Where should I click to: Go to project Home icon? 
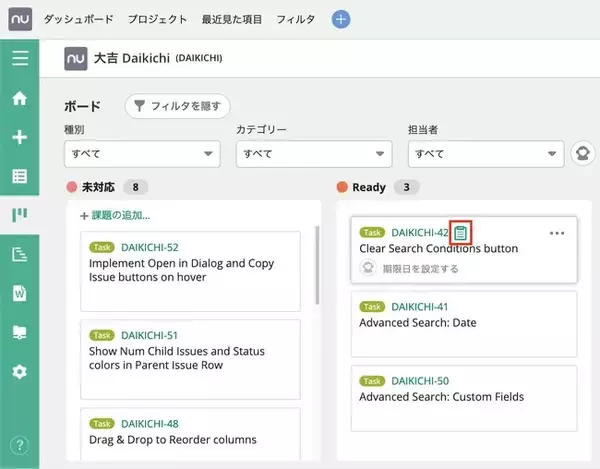pyautogui.click(x=19, y=99)
